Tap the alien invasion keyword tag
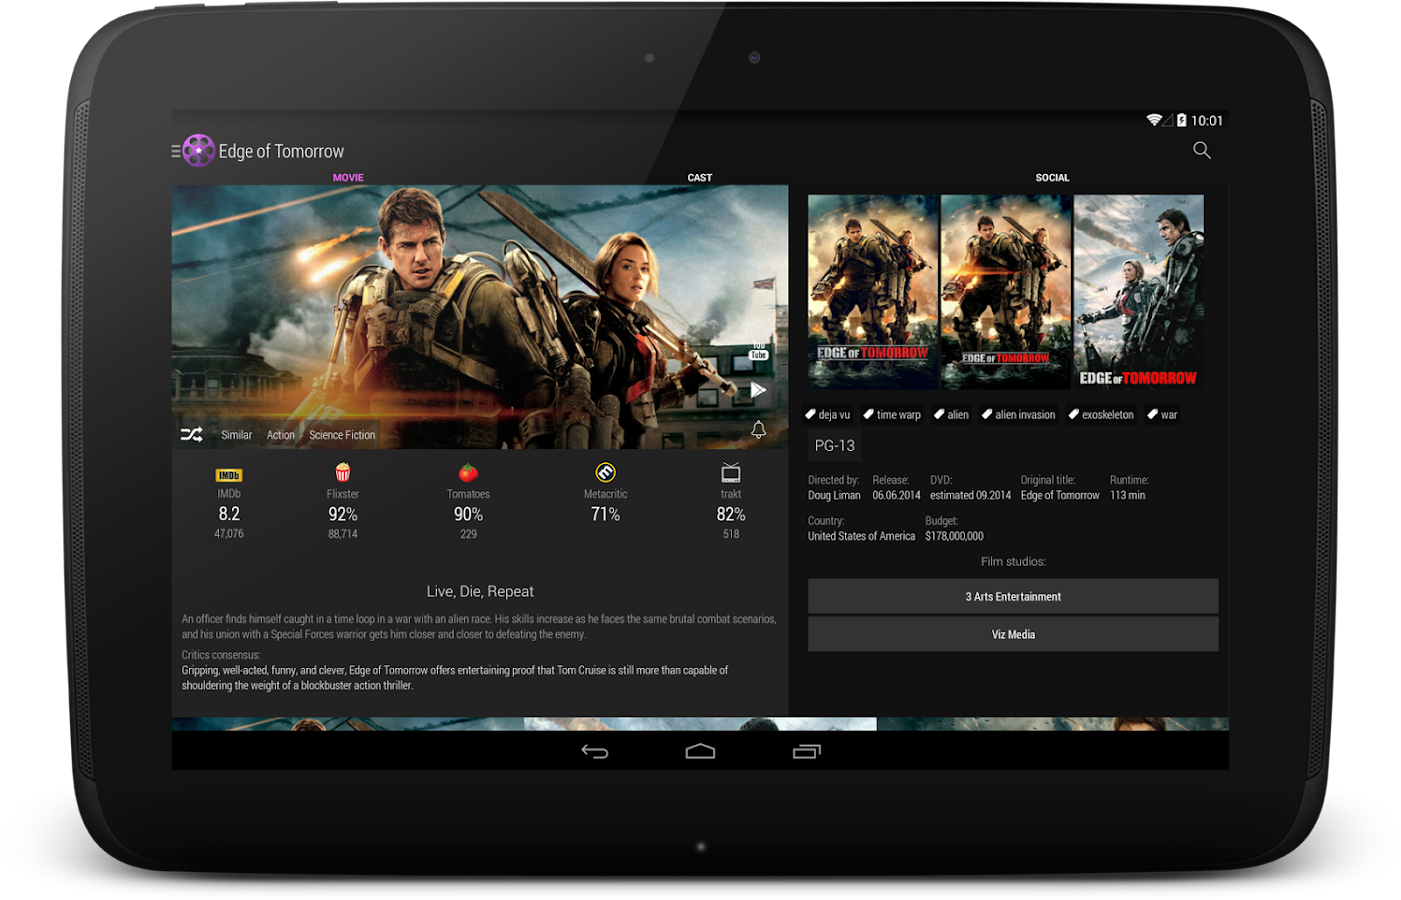Screen dimensions: 1401x900 click(x=1019, y=414)
